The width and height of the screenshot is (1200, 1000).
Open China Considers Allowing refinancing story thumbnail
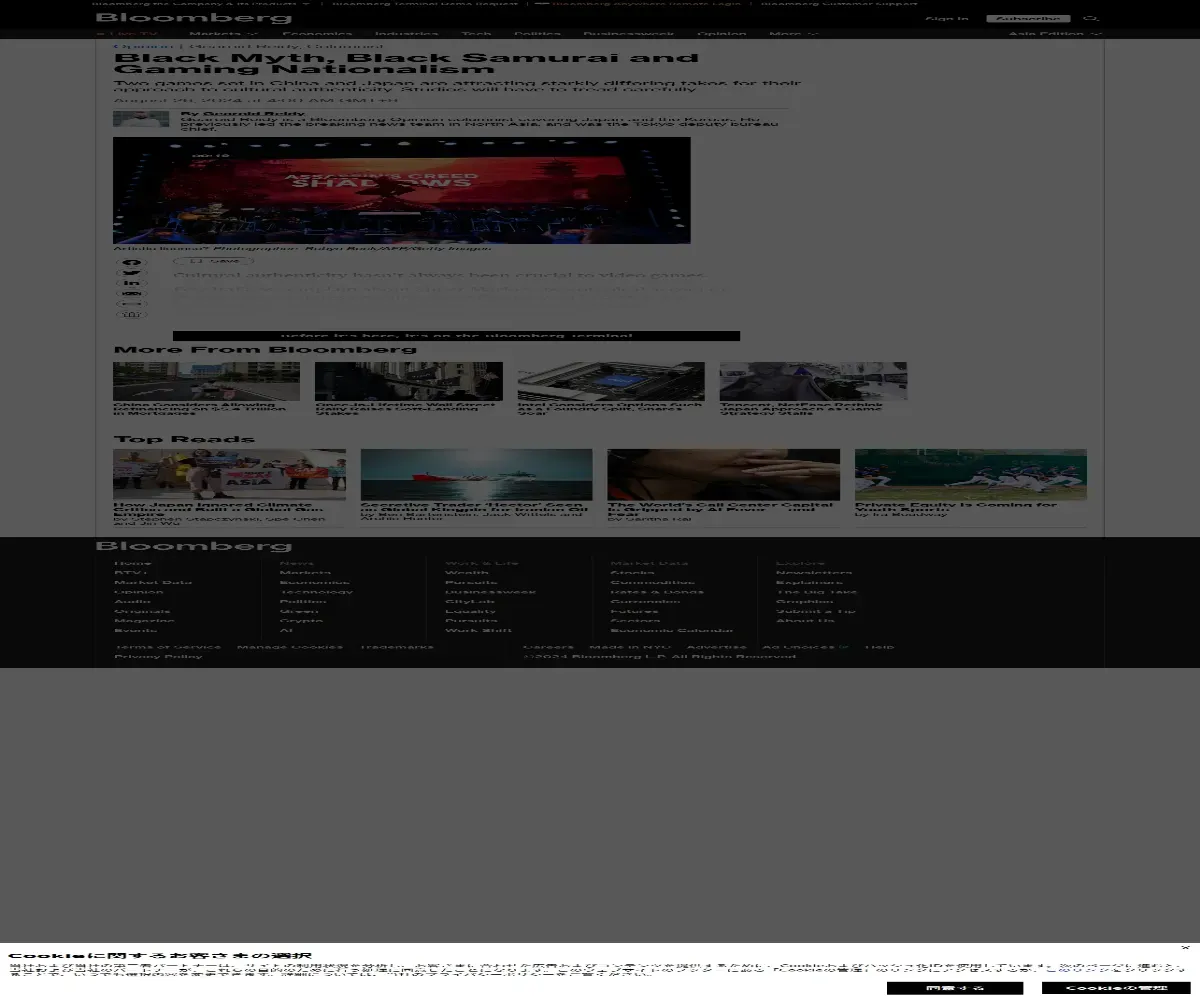pyautogui.click(x=206, y=381)
